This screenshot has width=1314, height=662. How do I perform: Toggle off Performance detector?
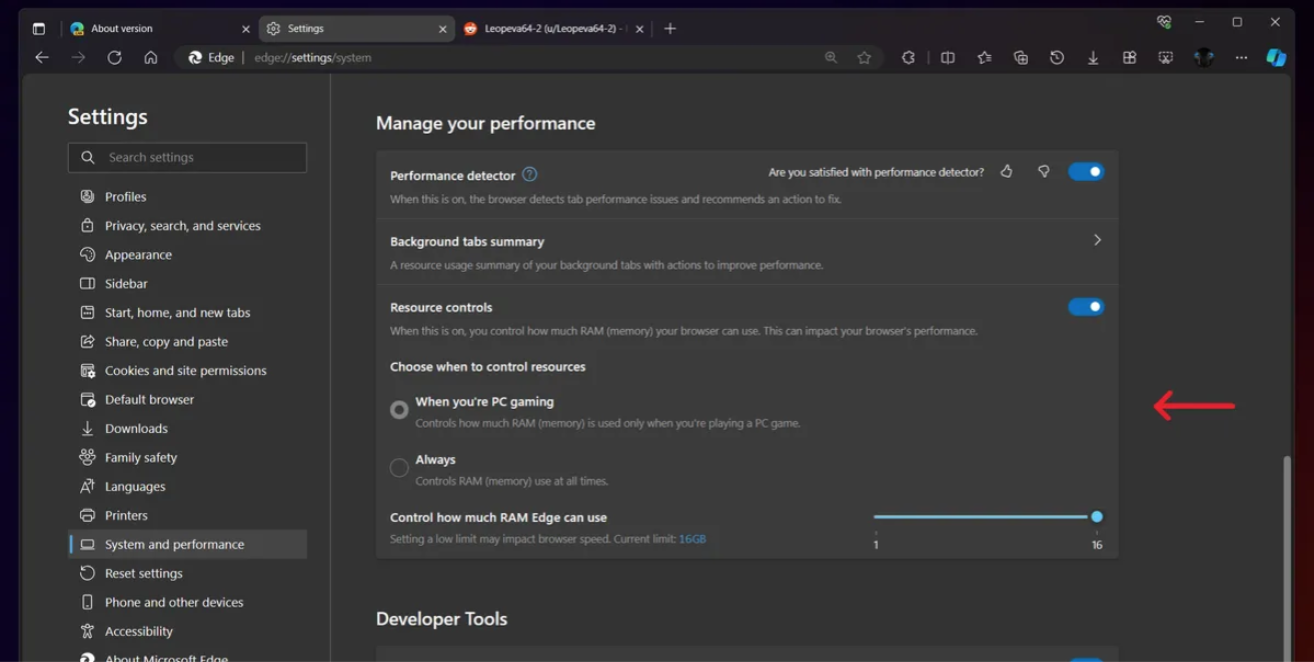1086,171
